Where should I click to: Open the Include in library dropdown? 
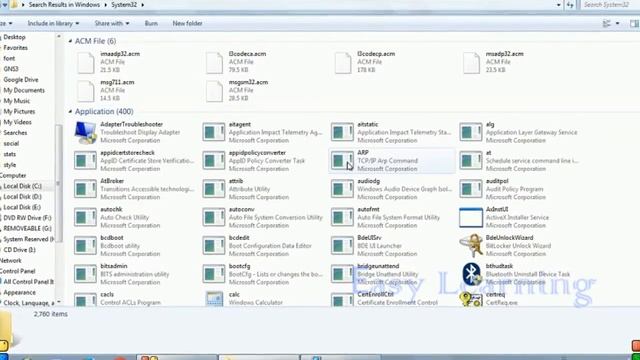53,24
